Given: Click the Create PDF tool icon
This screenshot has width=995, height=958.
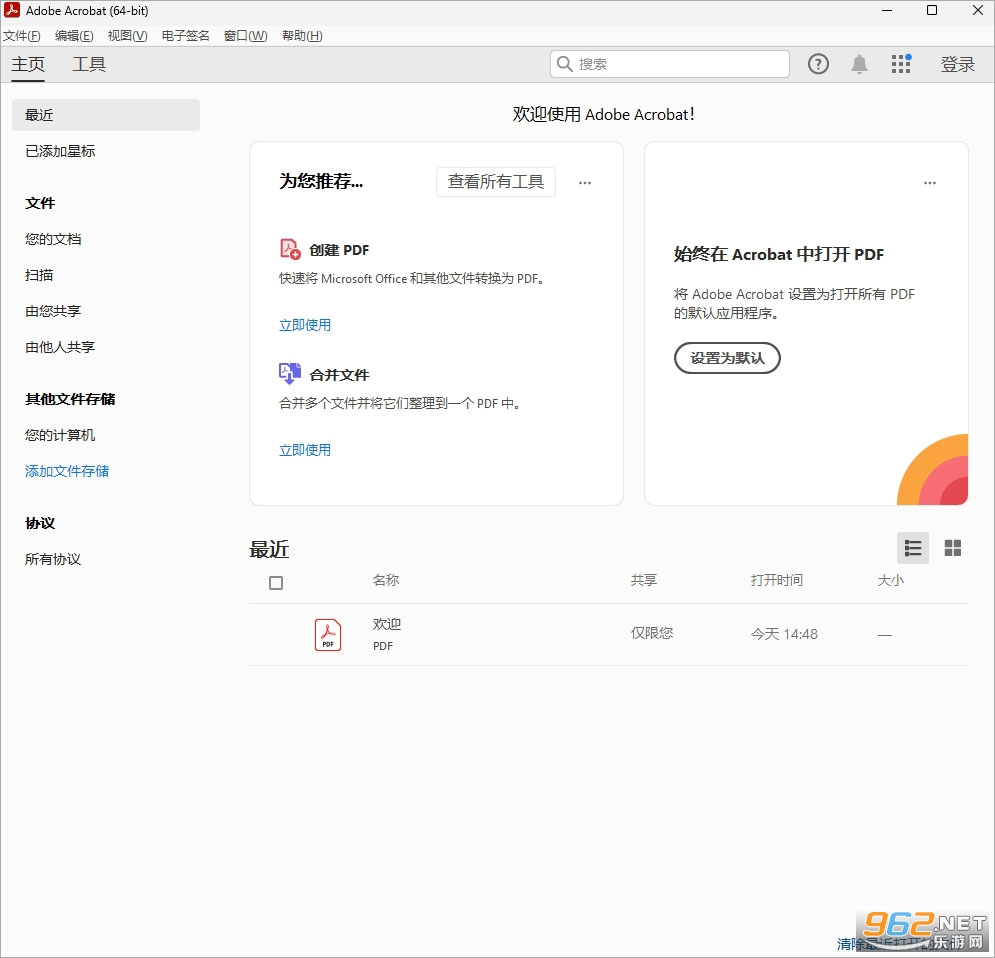Looking at the screenshot, I should tap(290, 249).
